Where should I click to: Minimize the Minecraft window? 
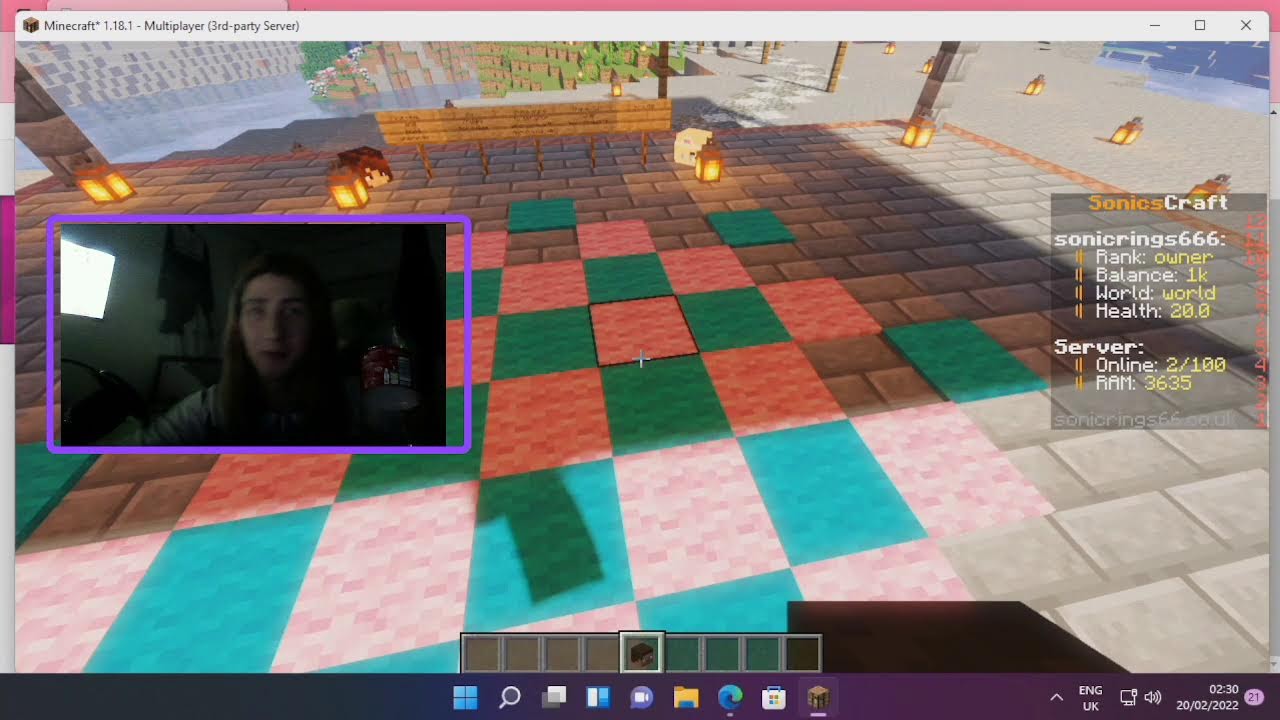click(x=1154, y=25)
